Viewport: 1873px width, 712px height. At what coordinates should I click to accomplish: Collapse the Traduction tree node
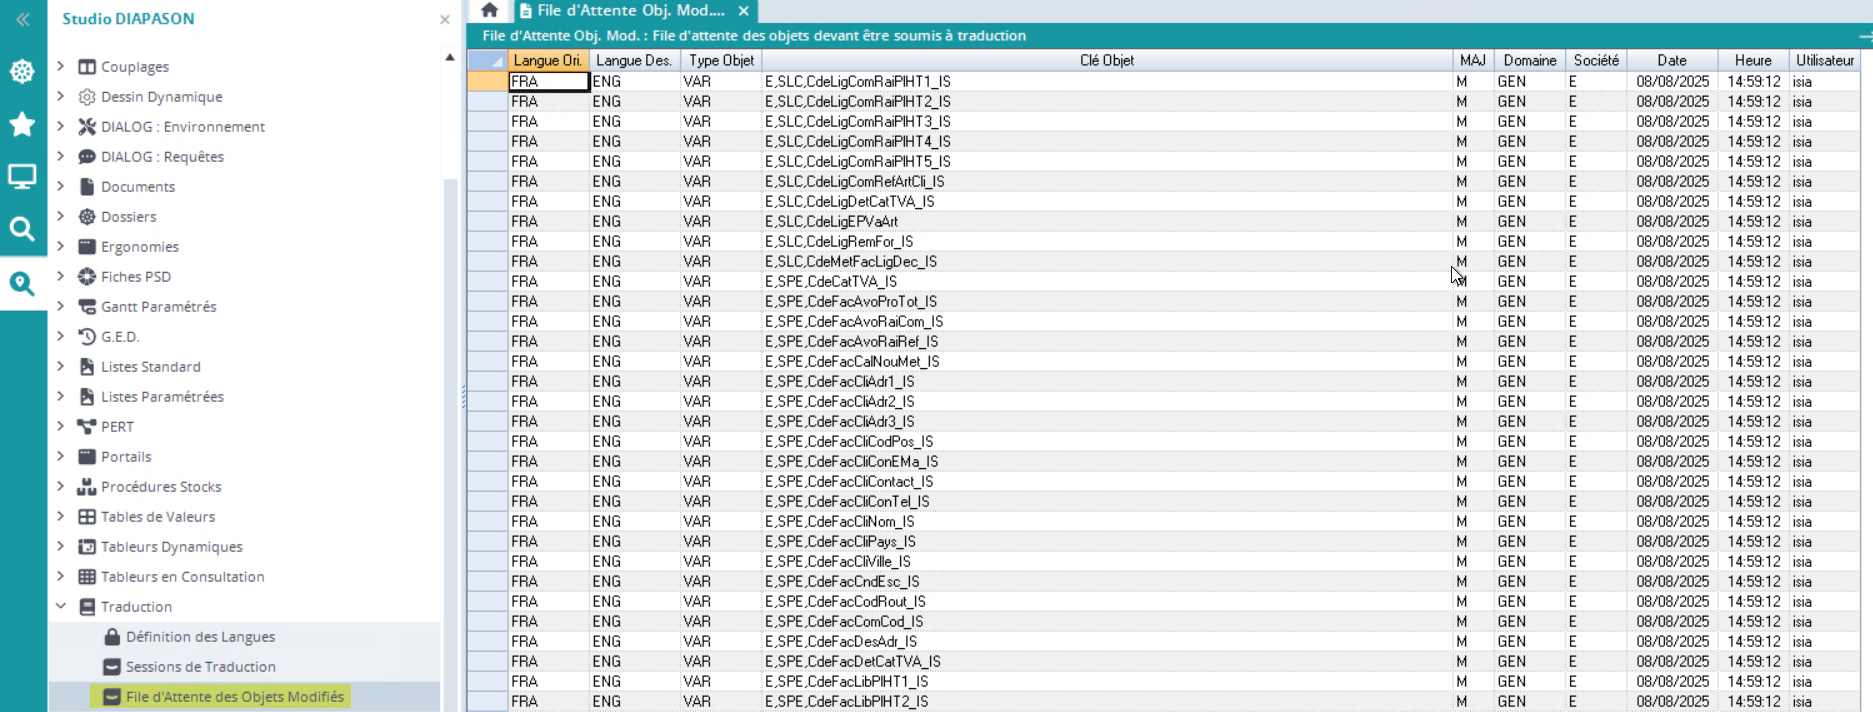61,606
